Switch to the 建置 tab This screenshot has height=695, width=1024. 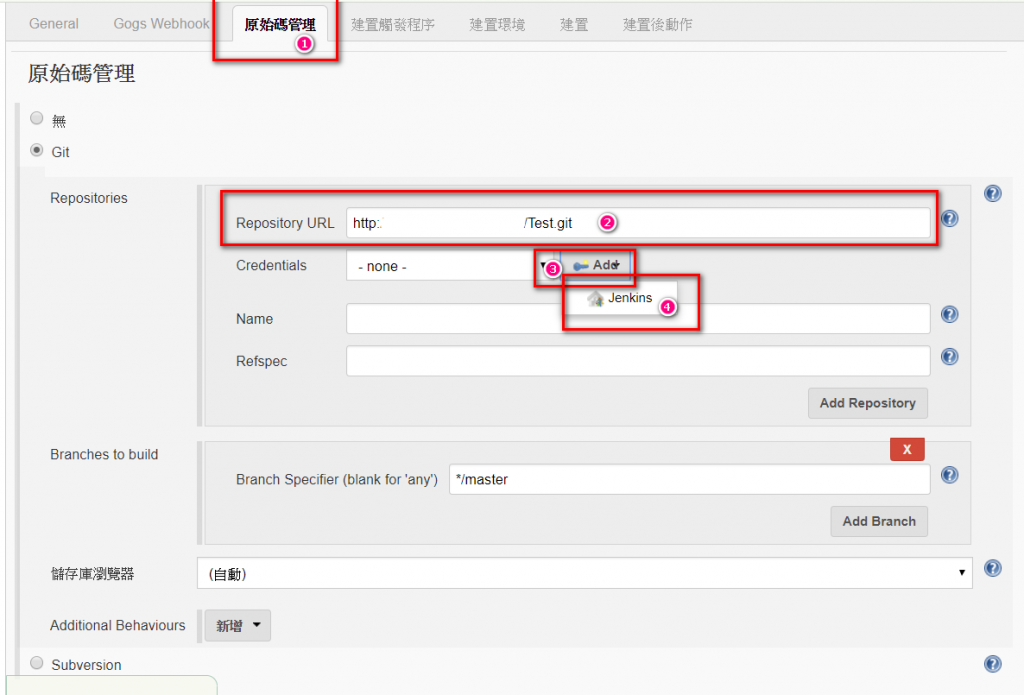click(574, 25)
